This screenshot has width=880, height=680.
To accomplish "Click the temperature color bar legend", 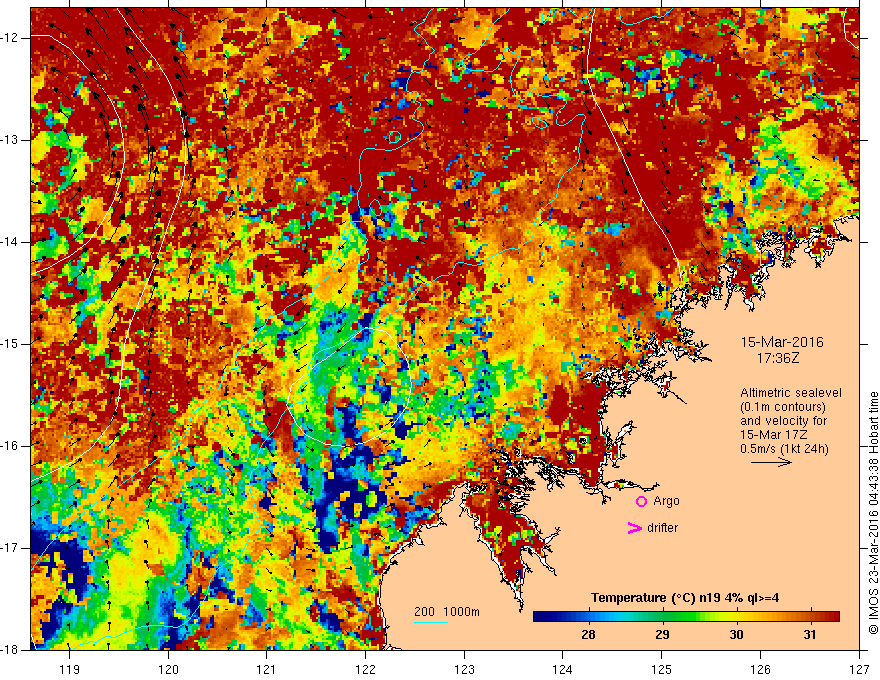I will [686, 616].
